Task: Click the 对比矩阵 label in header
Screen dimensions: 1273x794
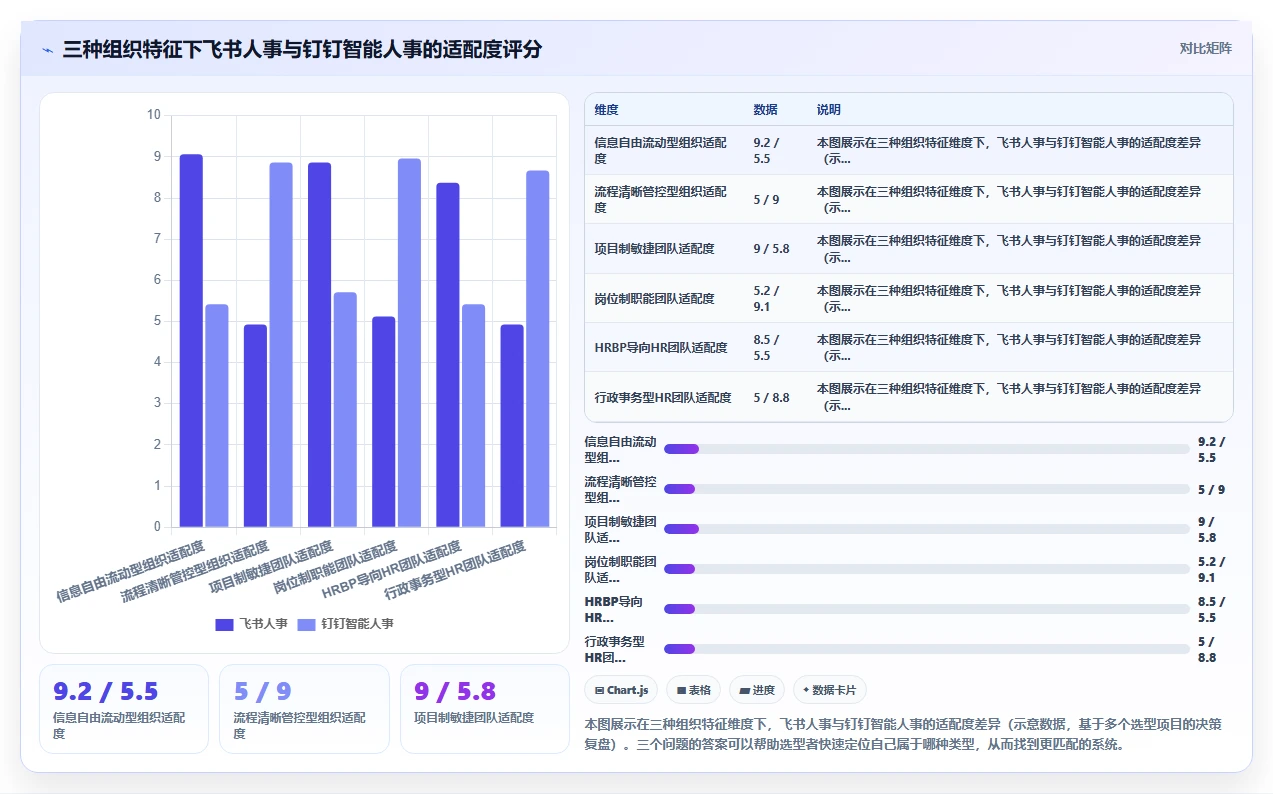Action: coord(1206,48)
